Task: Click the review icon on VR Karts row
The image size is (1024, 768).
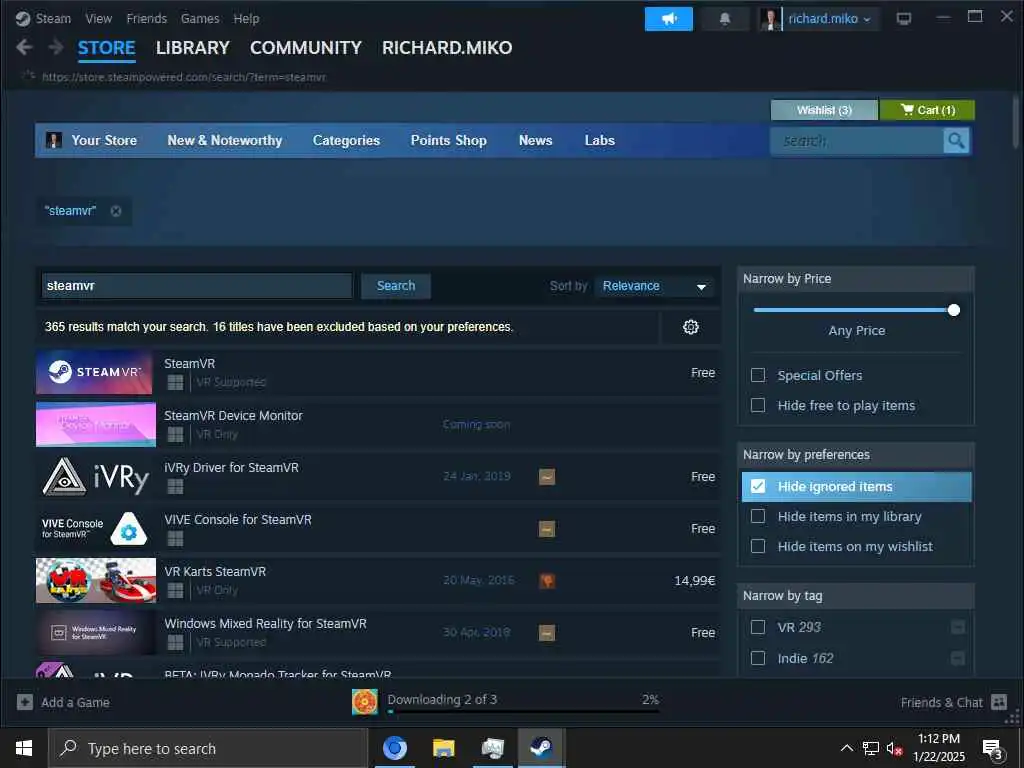Action: point(547,581)
